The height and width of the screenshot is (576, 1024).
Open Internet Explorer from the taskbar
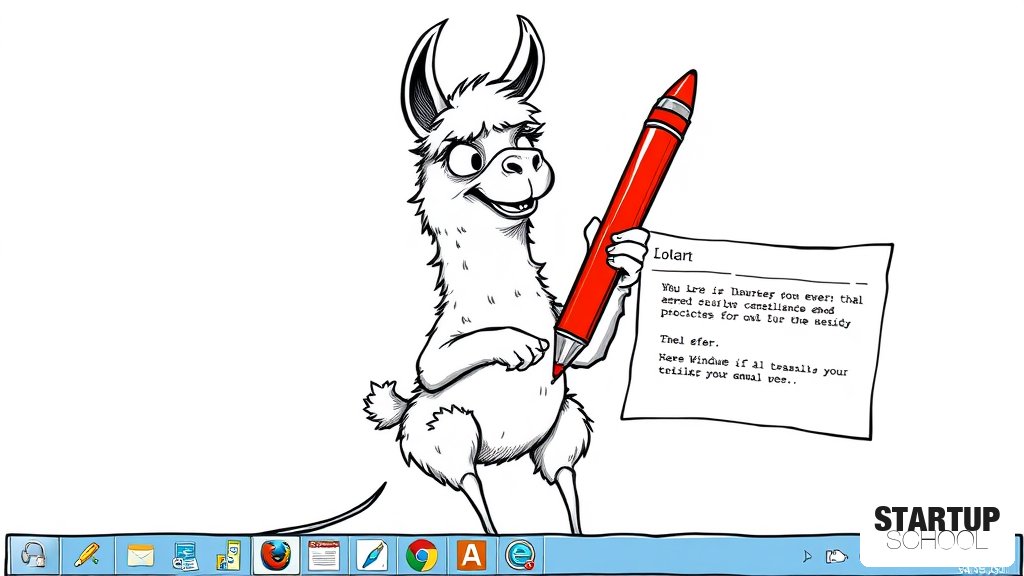520,555
